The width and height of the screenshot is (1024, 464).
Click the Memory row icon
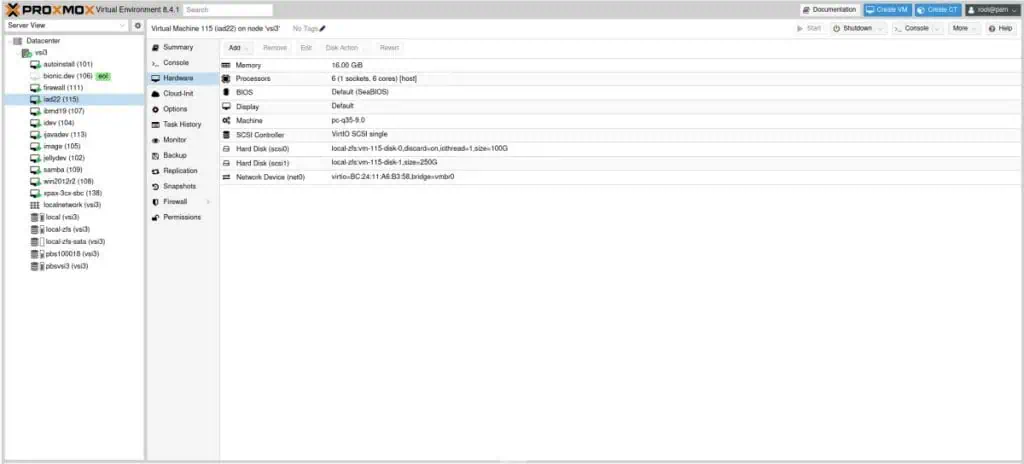[x=226, y=64]
